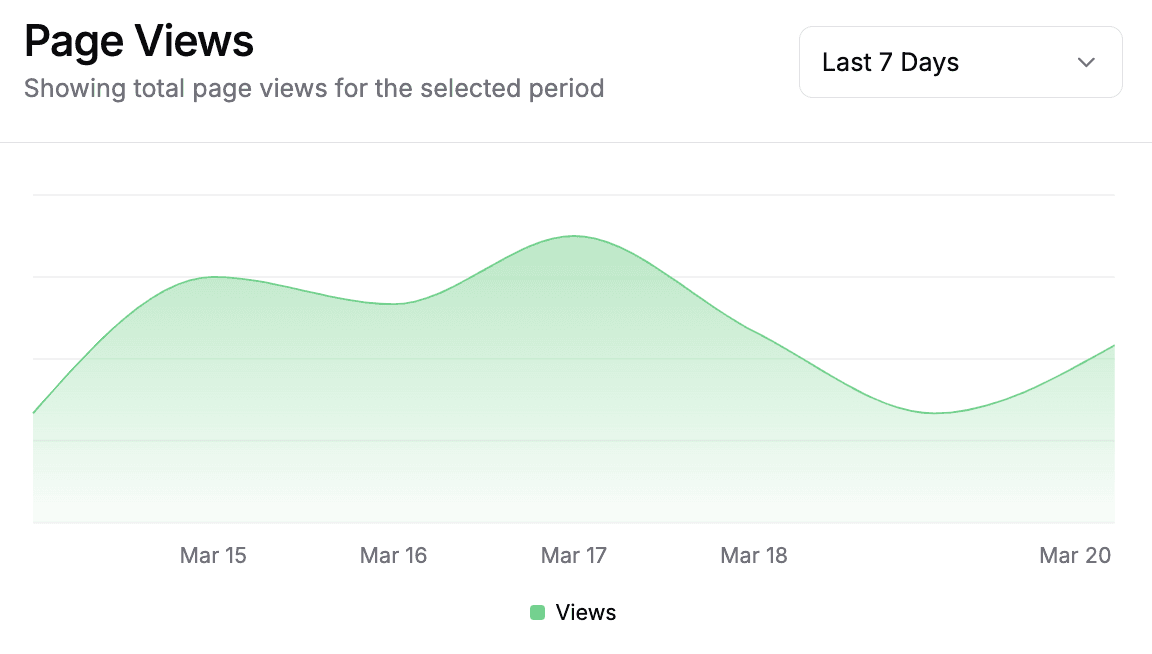This screenshot has height=654, width=1152.
Task: Click the chart line peak above Mar 17
Action: 574,236
